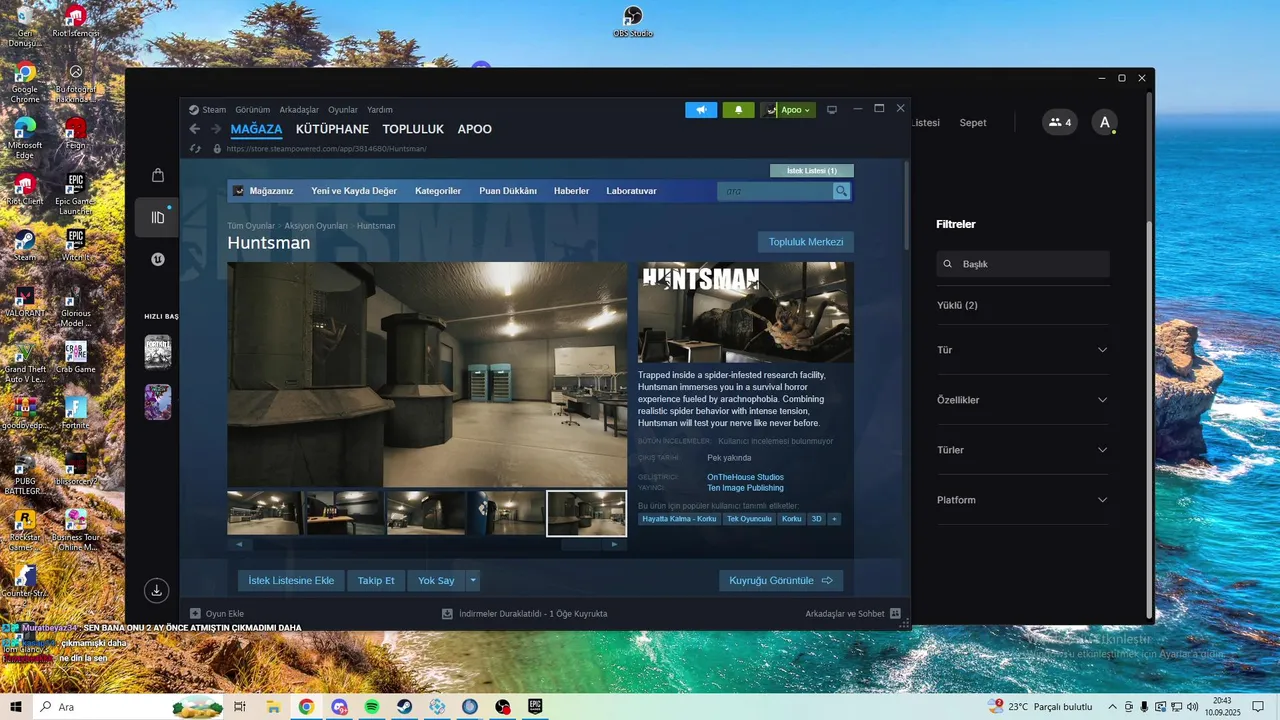Open store bag icon in Epic sidebar
Image resolution: width=1280 pixels, height=720 pixels.
(x=157, y=175)
